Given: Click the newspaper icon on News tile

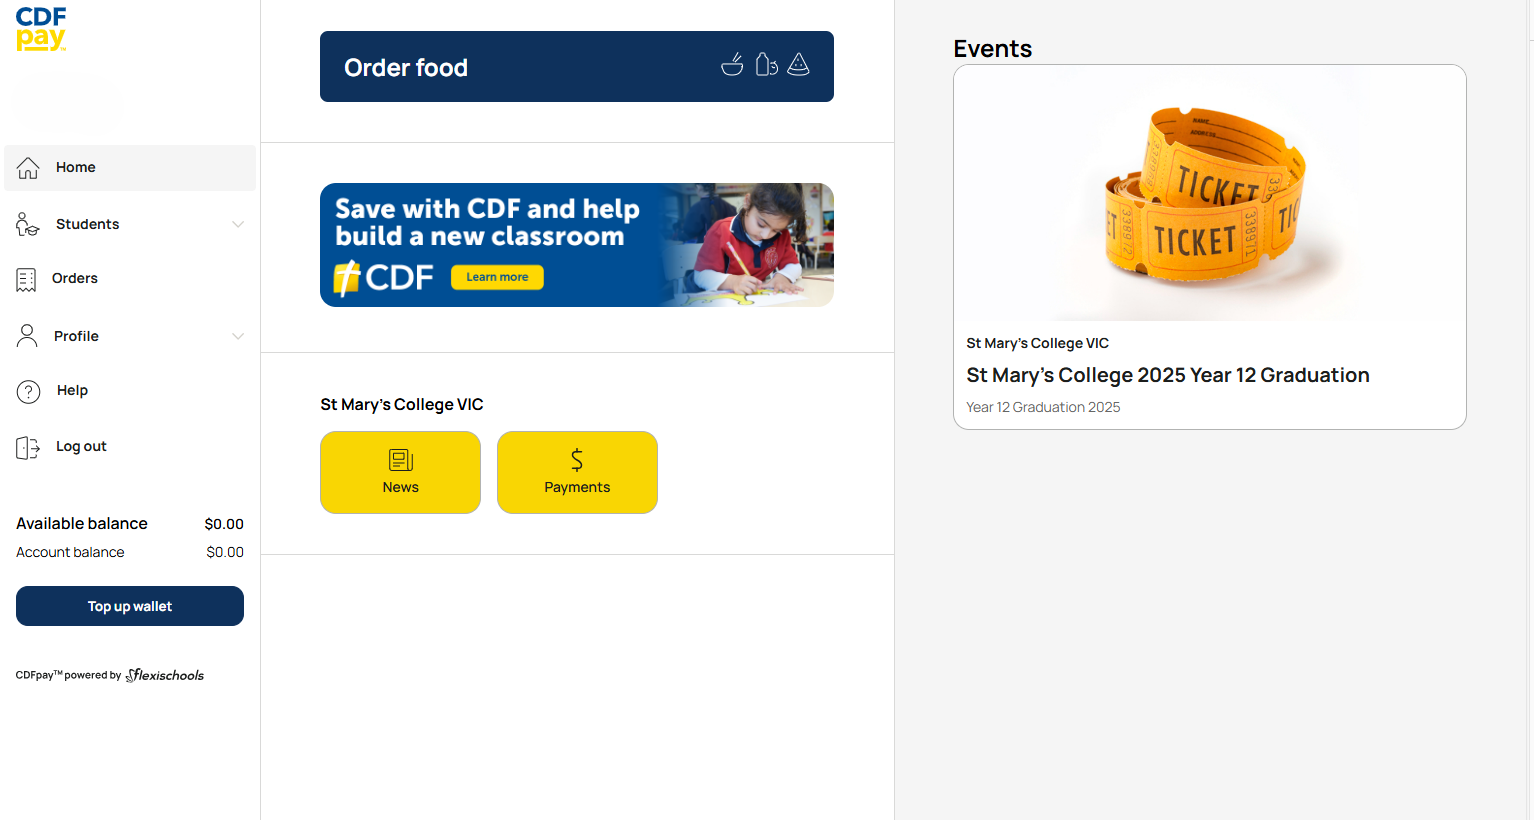Looking at the screenshot, I should coord(400,460).
